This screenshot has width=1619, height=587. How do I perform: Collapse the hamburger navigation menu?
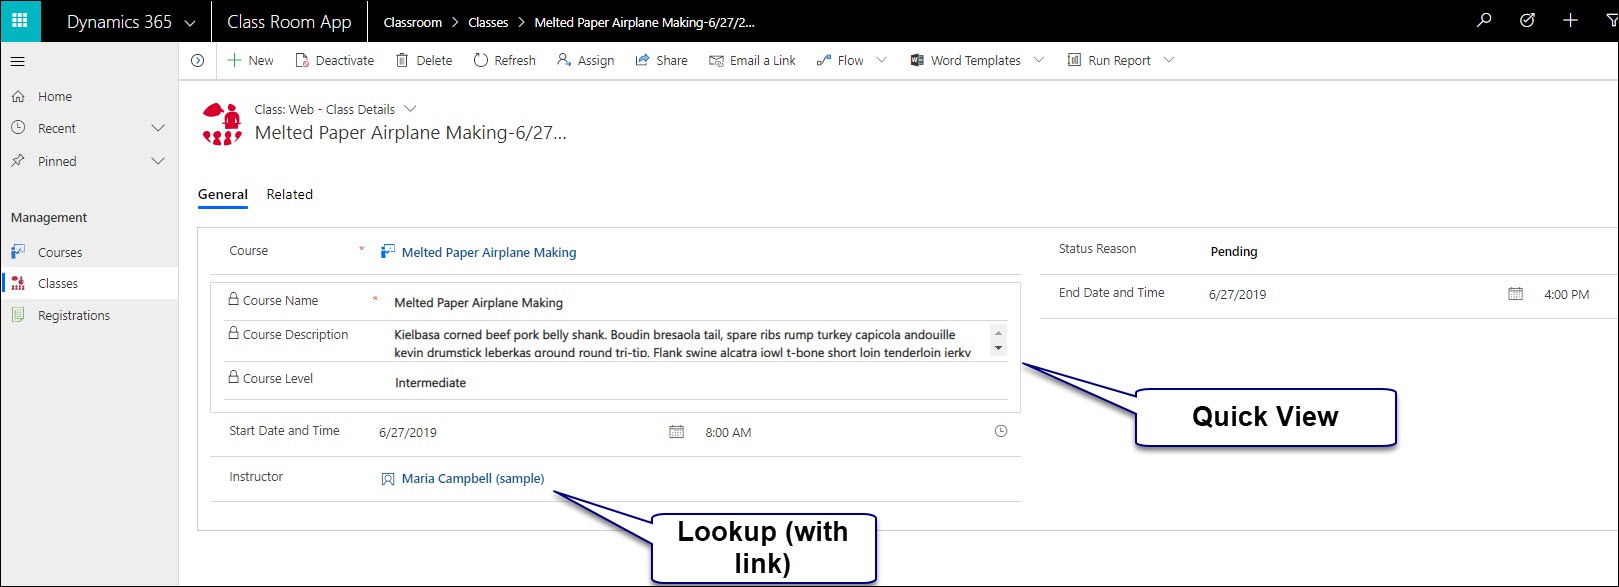coord(17,62)
